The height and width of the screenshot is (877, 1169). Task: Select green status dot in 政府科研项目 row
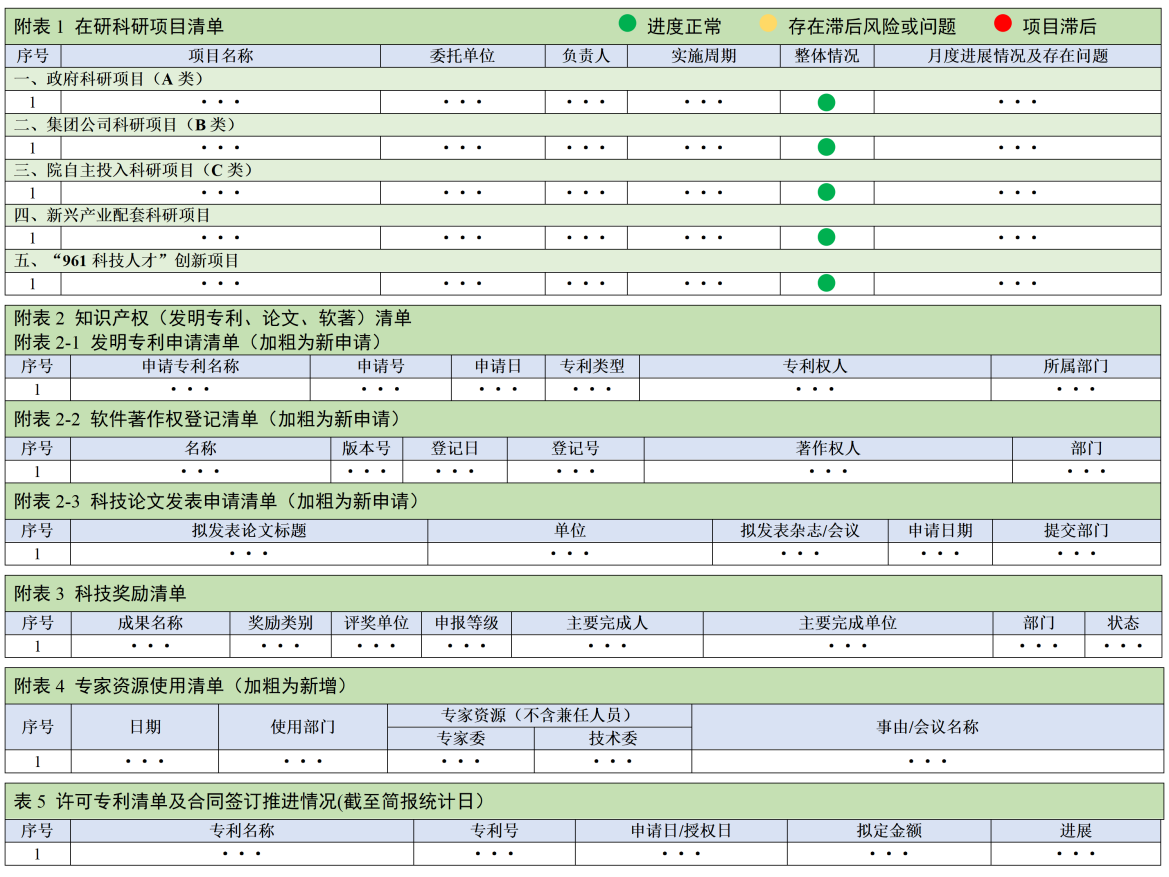(826, 102)
